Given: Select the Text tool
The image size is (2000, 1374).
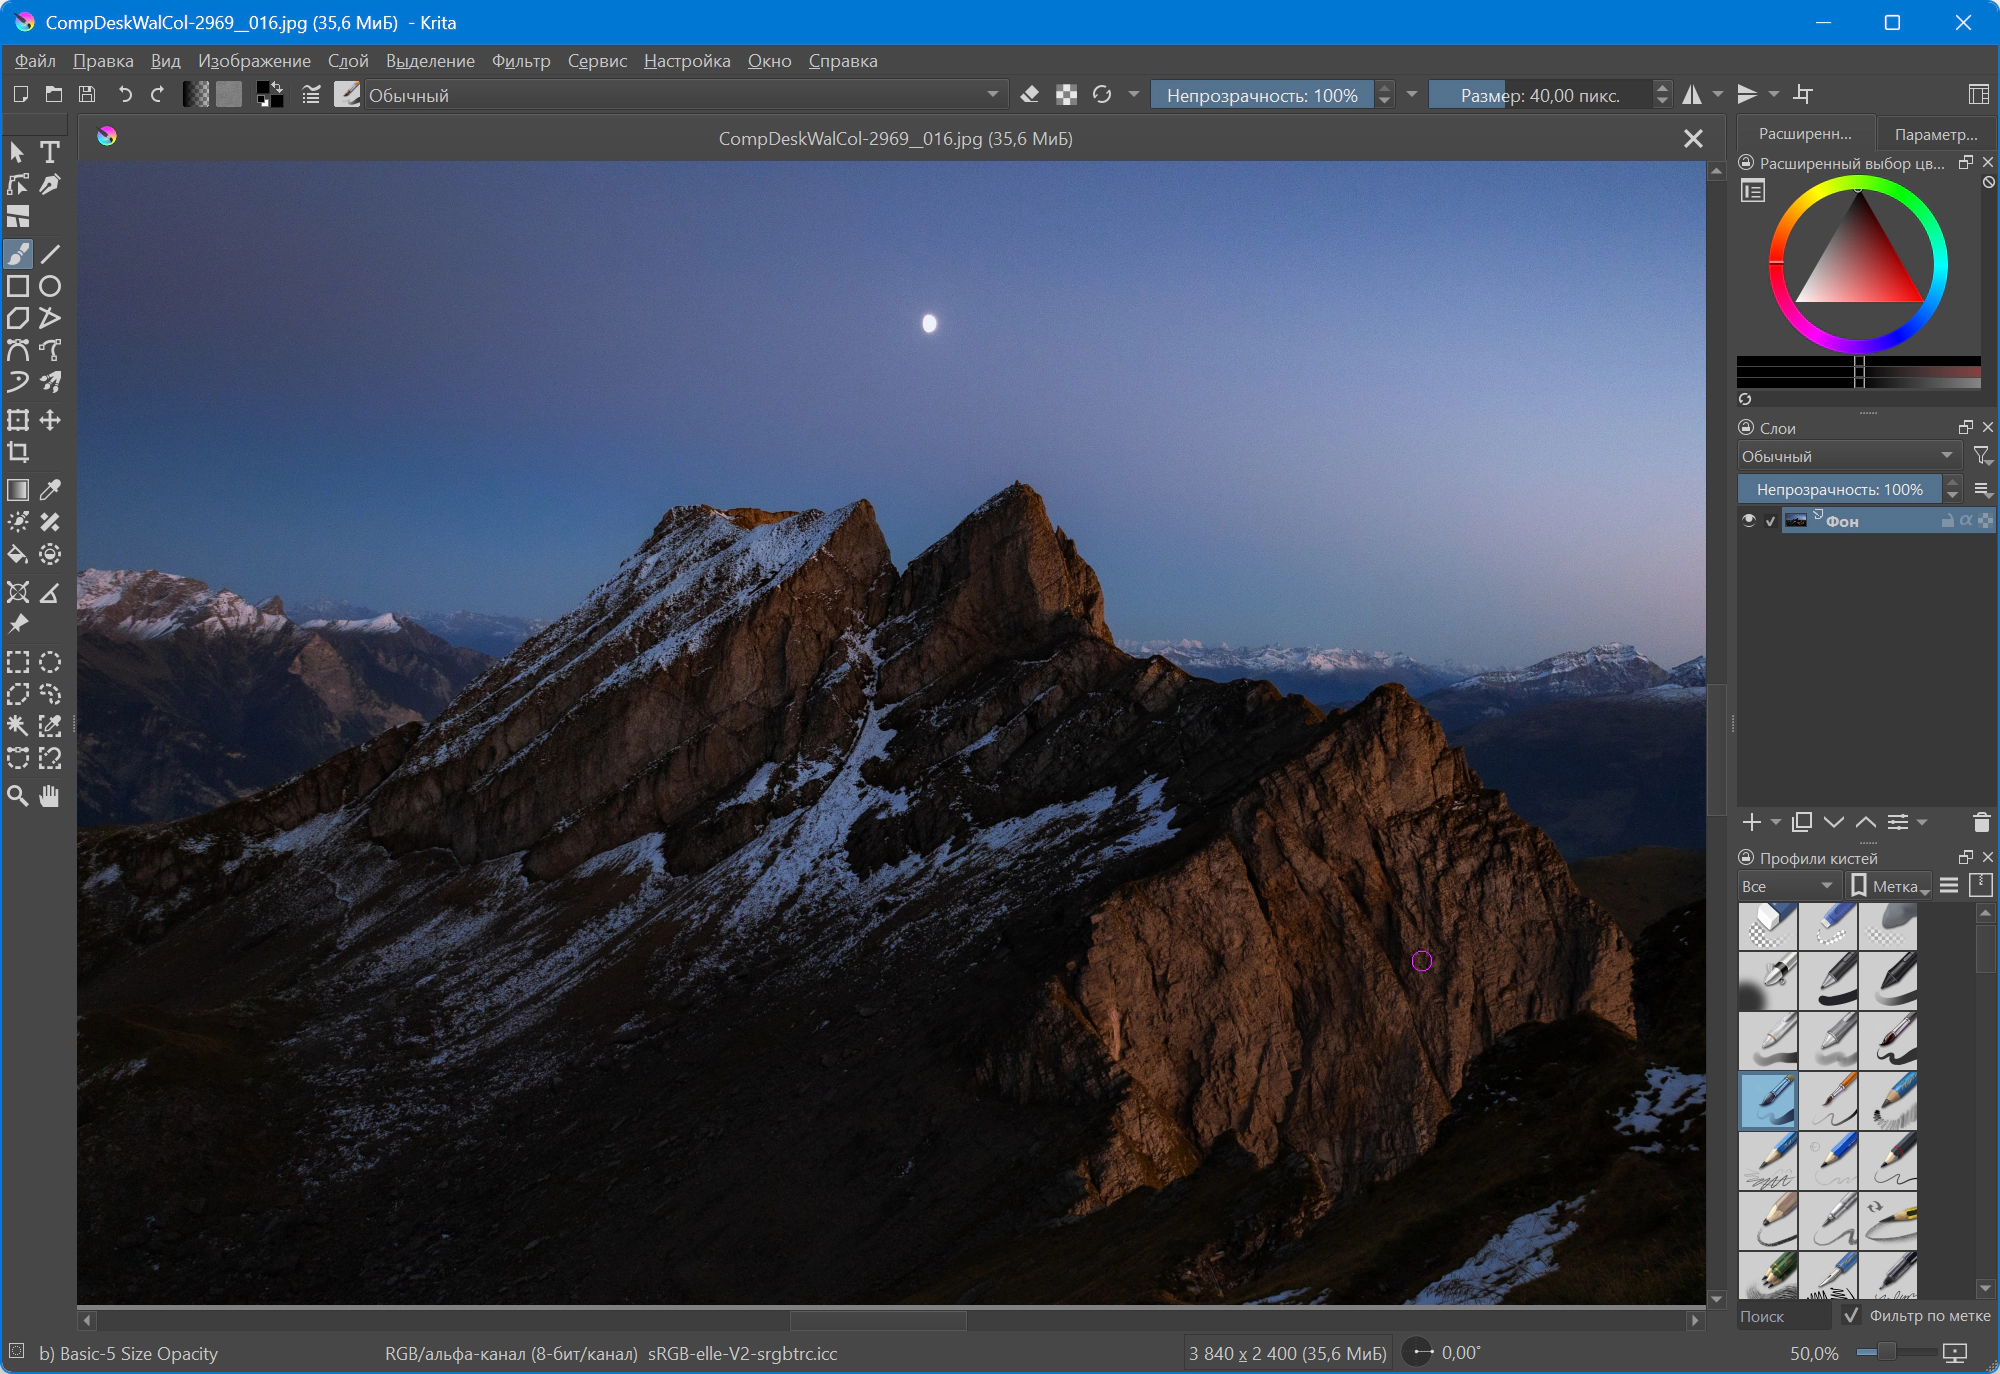Looking at the screenshot, I should click(x=50, y=152).
